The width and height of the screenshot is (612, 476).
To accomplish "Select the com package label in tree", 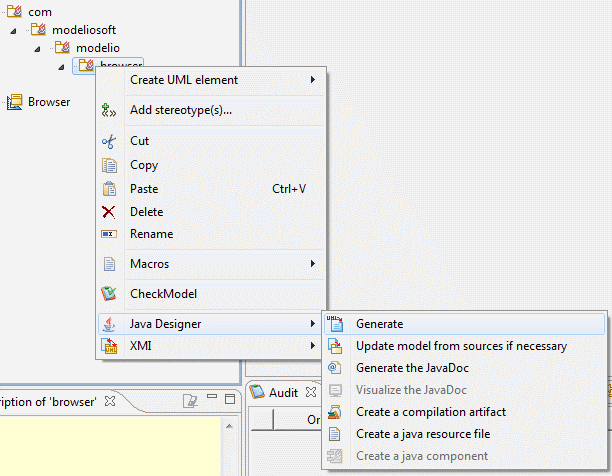I will [x=40, y=12].
